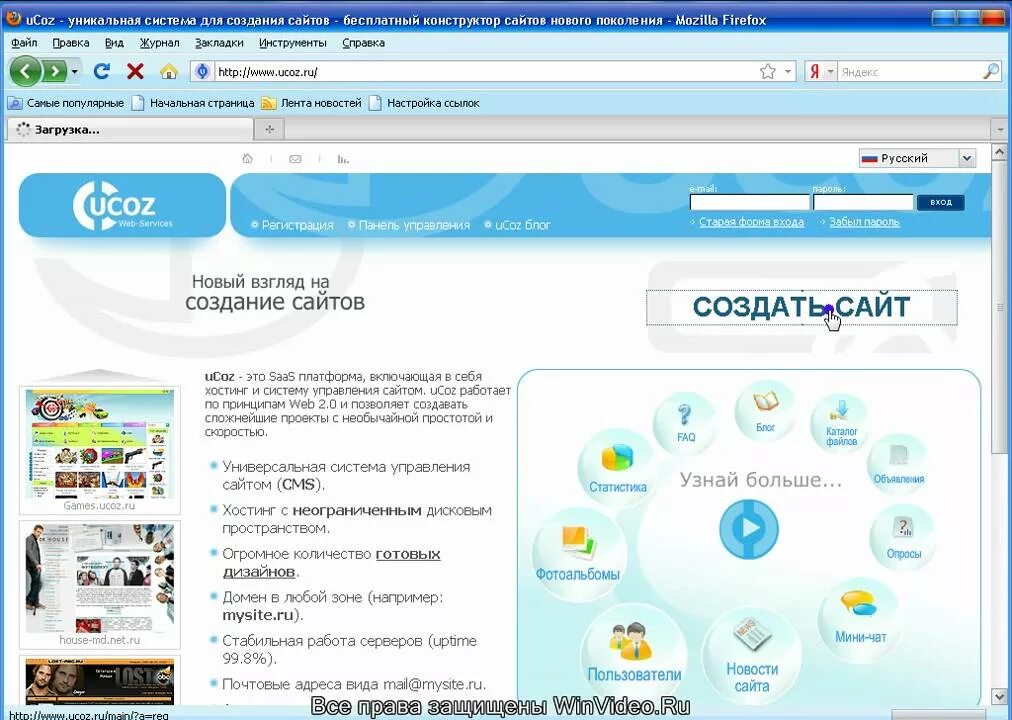
Task: Follow the готовых дизайнов link
Action: click(x=331, y=563)
